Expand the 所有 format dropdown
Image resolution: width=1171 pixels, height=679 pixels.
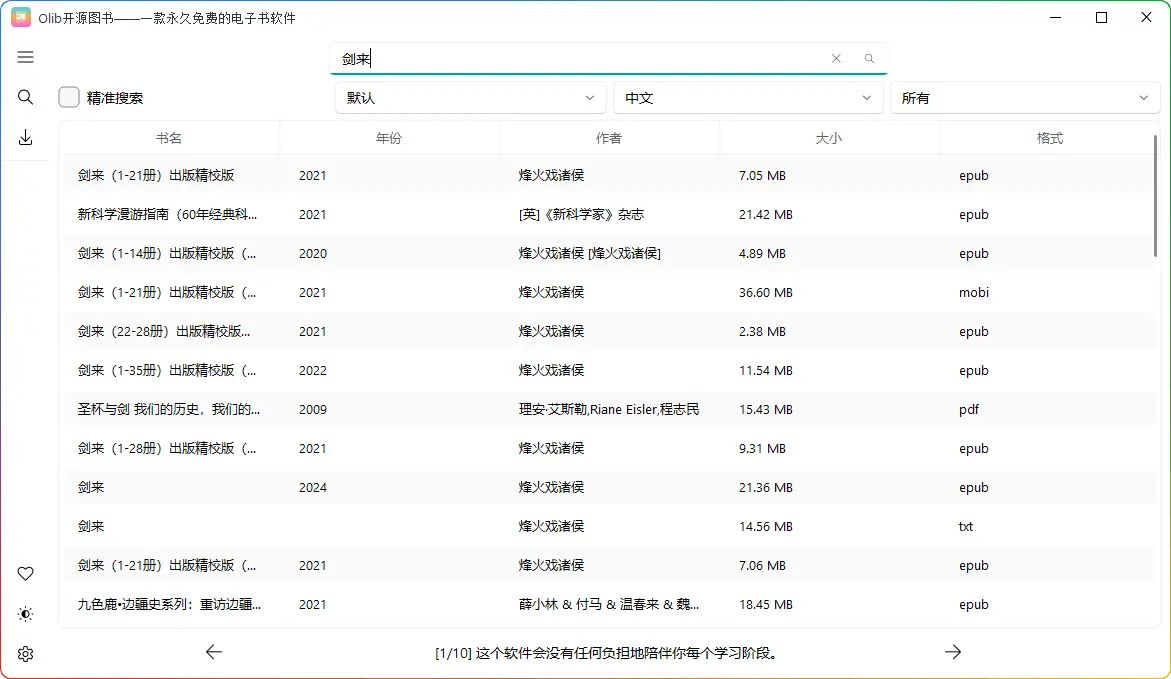click(1024, 98)
